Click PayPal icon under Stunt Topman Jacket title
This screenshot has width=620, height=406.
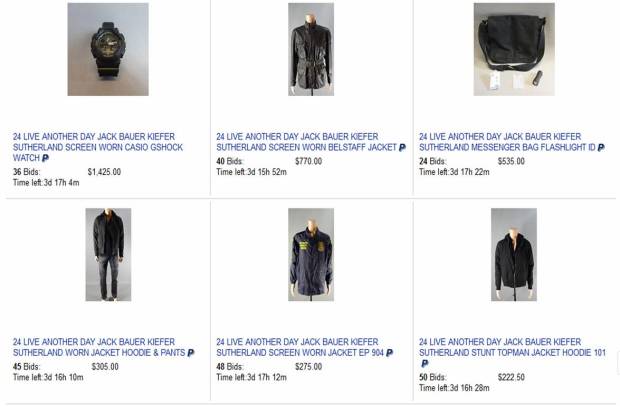425,363
